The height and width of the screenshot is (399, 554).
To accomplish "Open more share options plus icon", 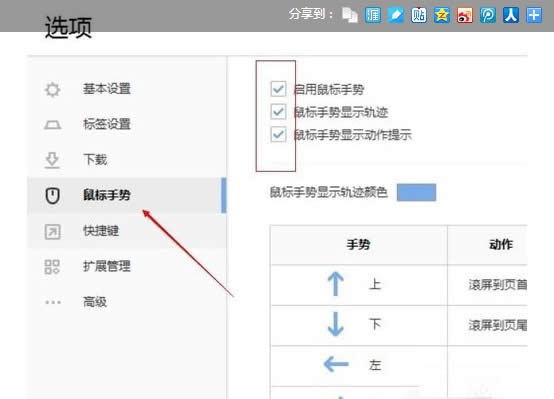I will click(x=534, y=15).
